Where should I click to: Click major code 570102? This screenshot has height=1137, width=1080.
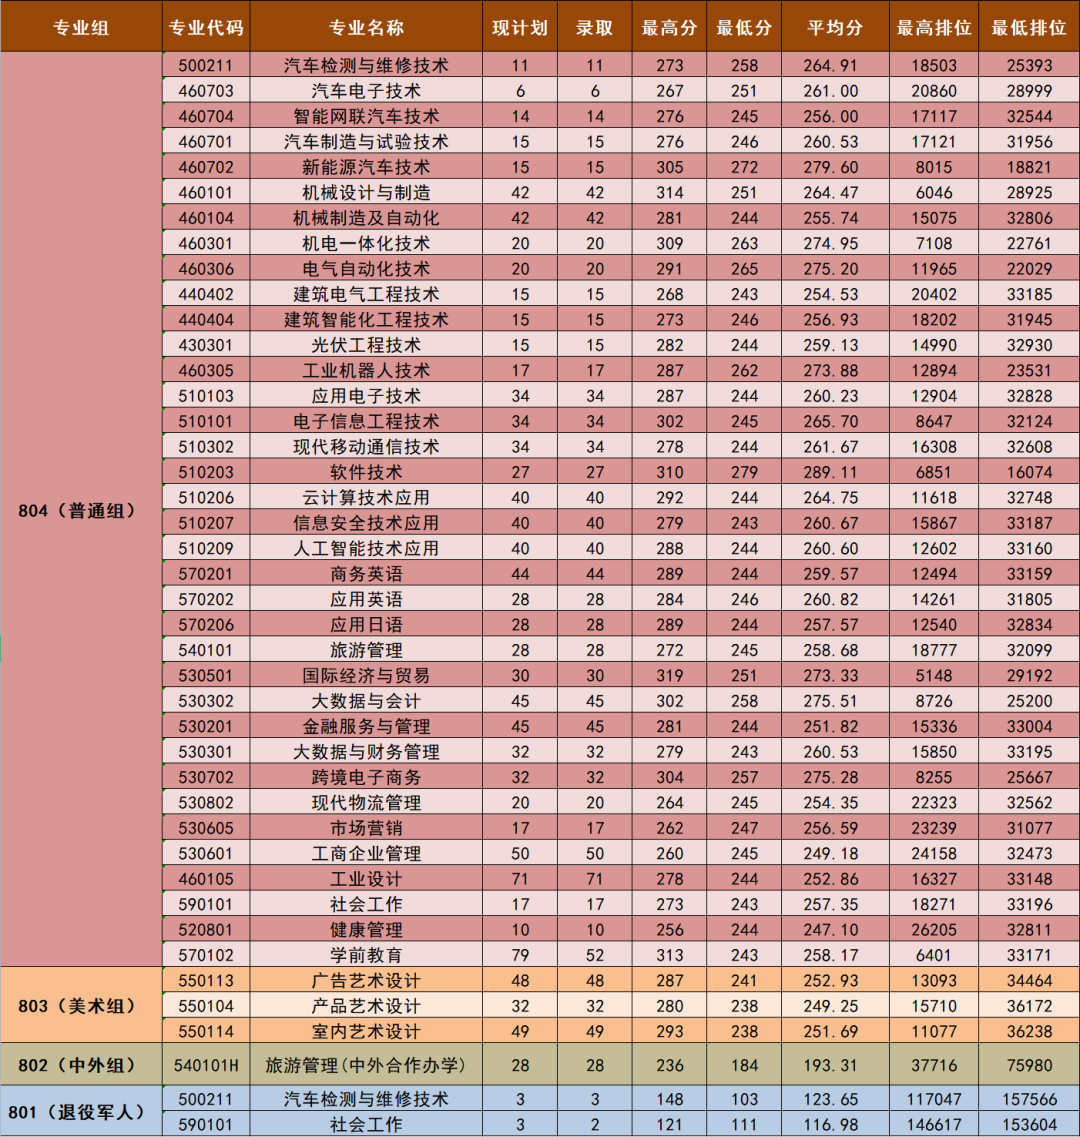click(x=206, y=954)
